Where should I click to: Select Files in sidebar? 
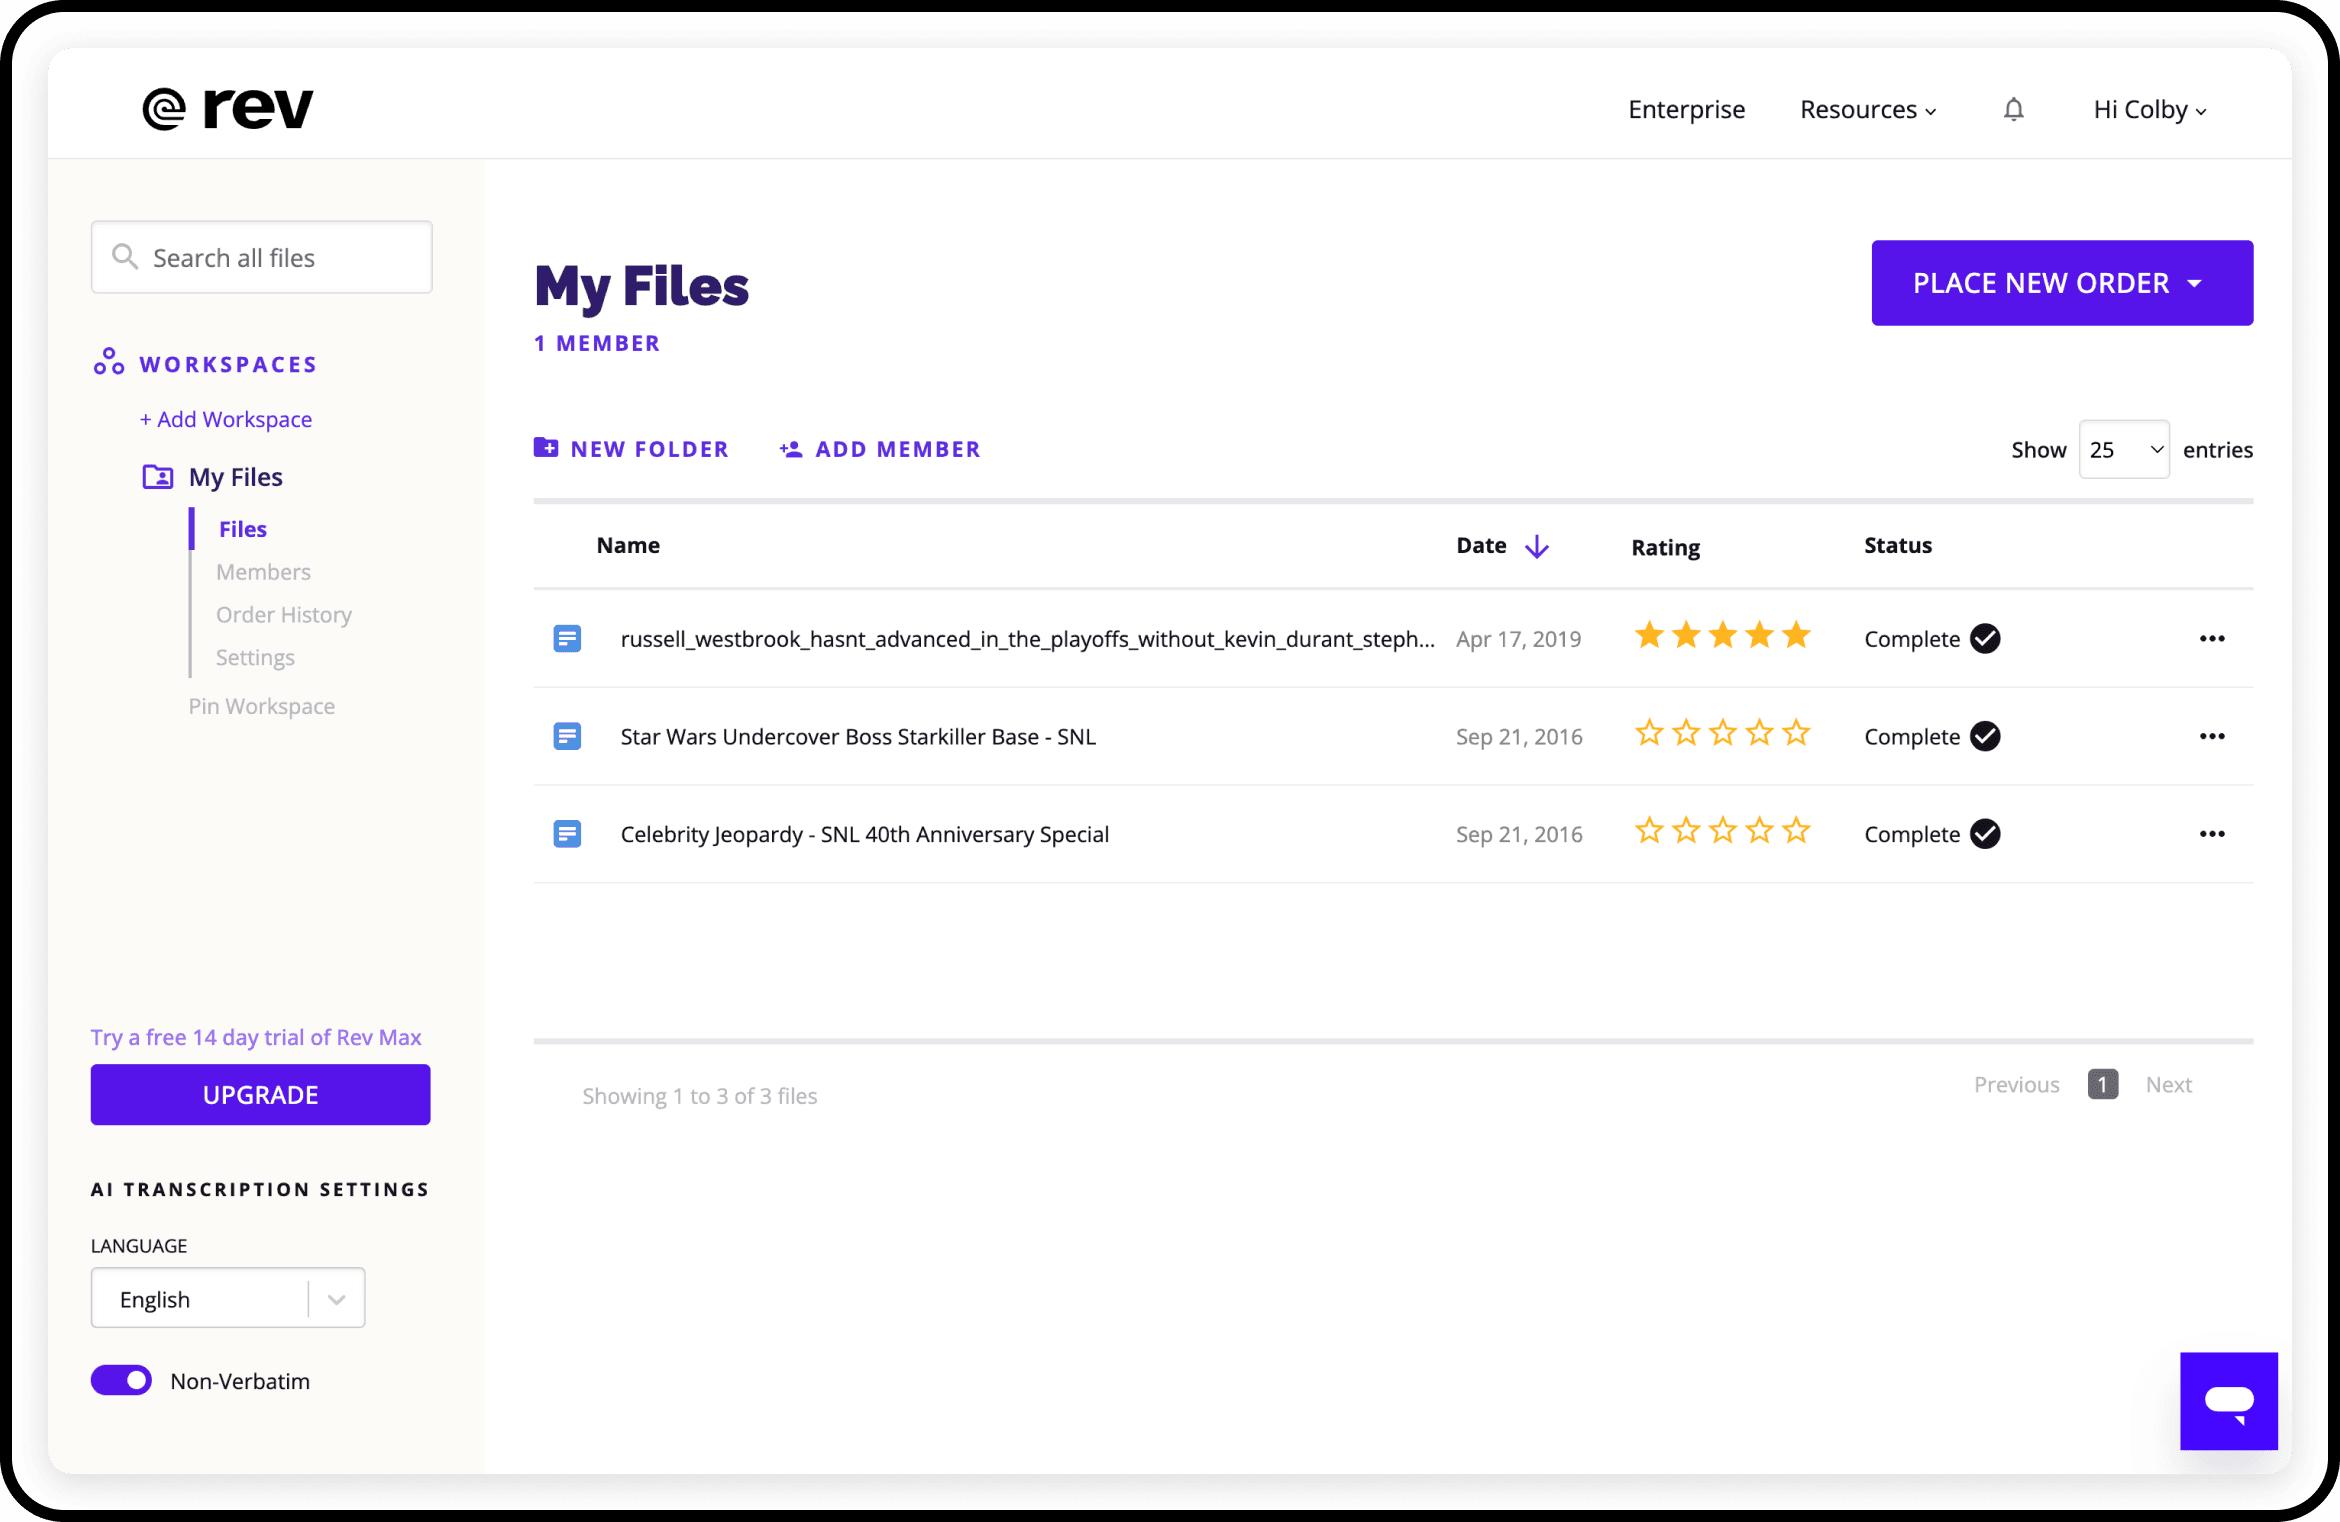[243, 529]
